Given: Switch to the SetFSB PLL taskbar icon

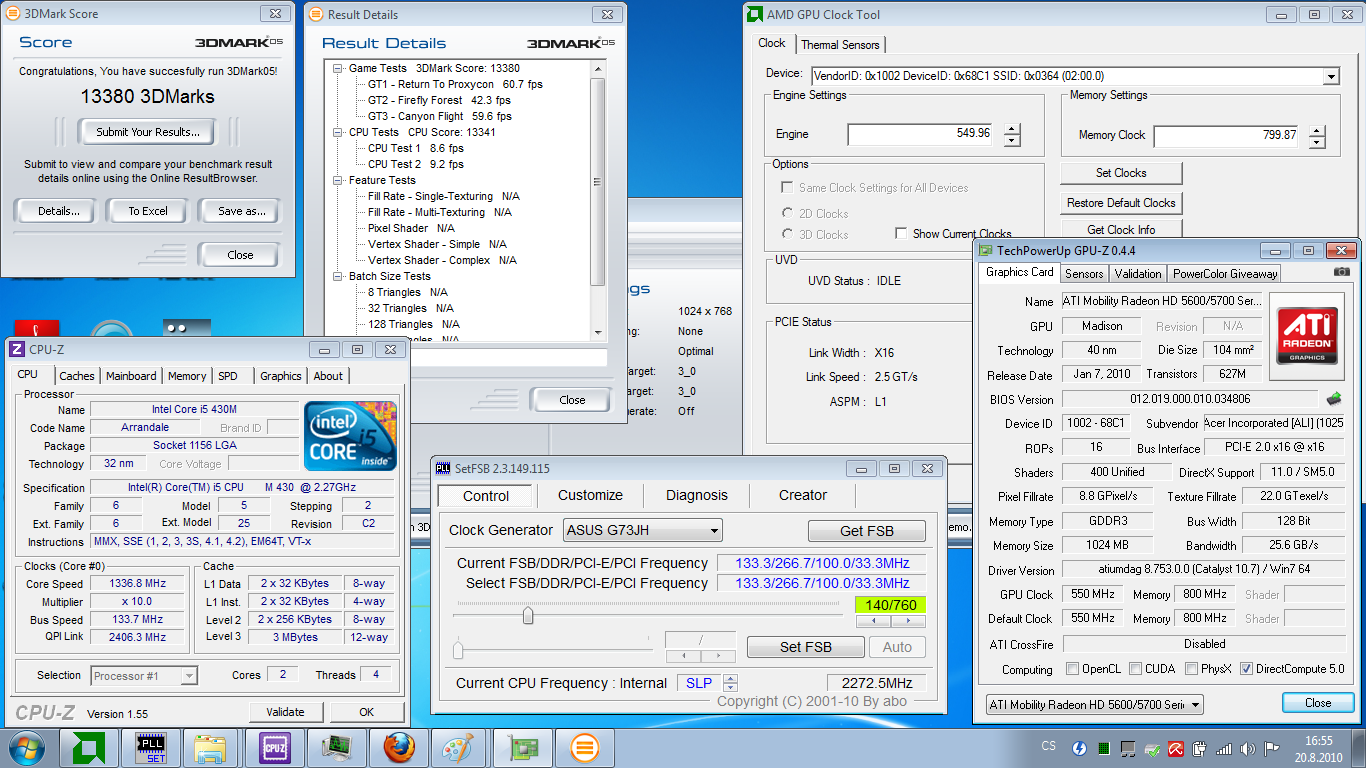Looking at the screenshot, I should pyautogui.click(x=150, y=747).
